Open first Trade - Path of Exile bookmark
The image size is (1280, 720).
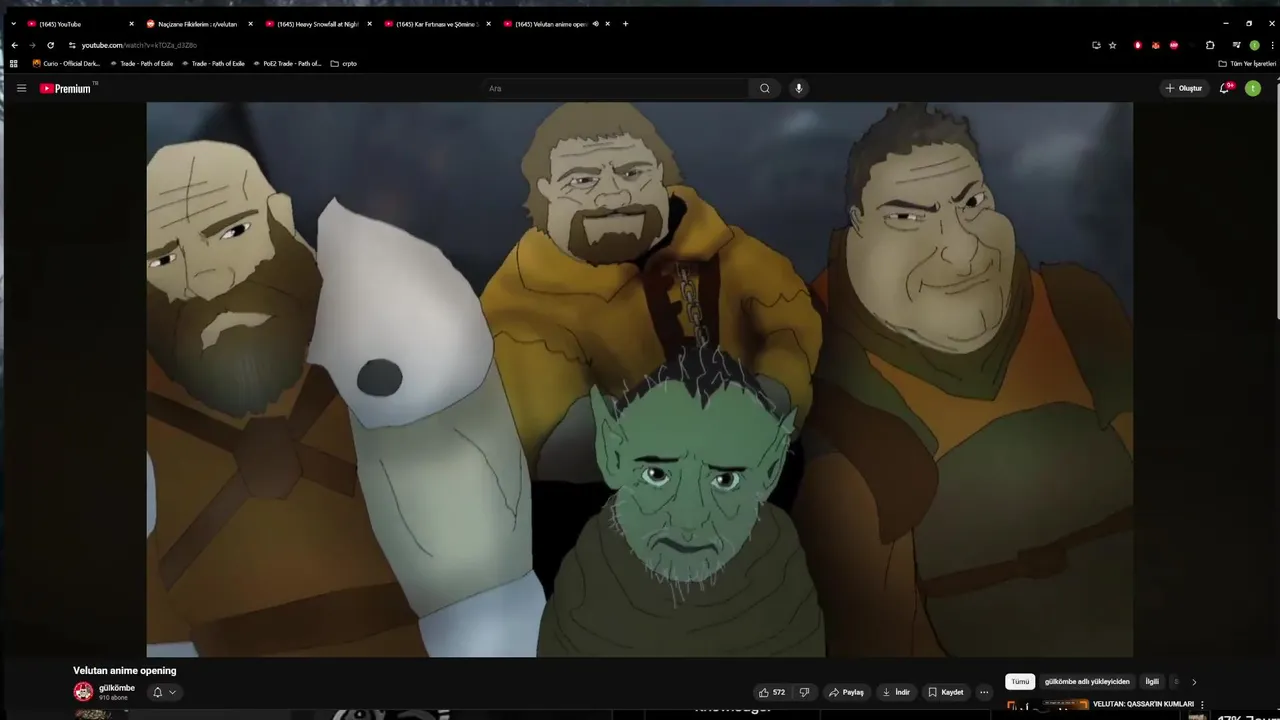click(141, 63)
